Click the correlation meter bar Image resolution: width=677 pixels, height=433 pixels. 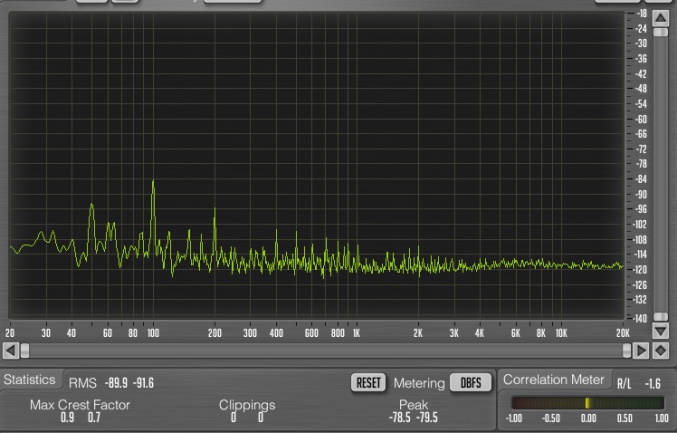[588, 403]
